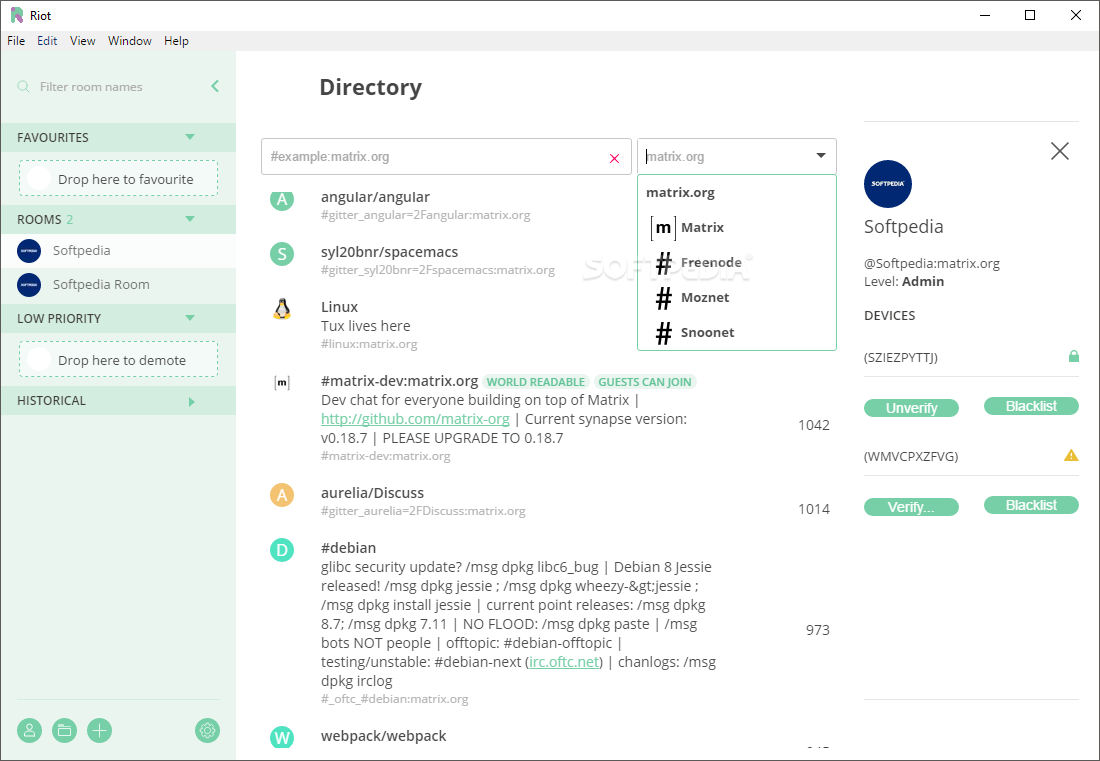Image resolution: width=1100 pixels, height=761 pixels.
Task: Open the Softpedia Room entry in sidebar
Action: coord(118,284)
